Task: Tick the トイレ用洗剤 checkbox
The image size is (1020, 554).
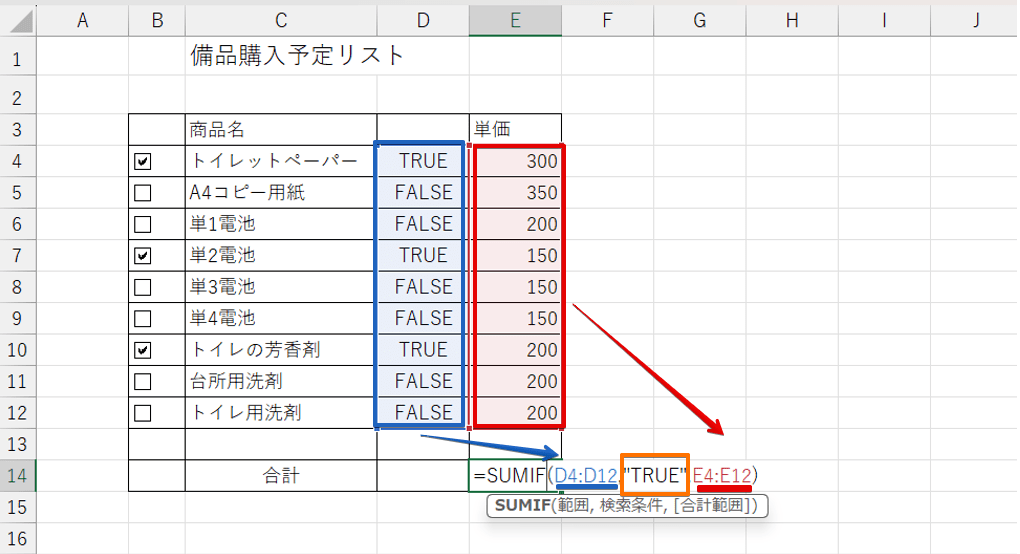Action: [x=142, y=413]
